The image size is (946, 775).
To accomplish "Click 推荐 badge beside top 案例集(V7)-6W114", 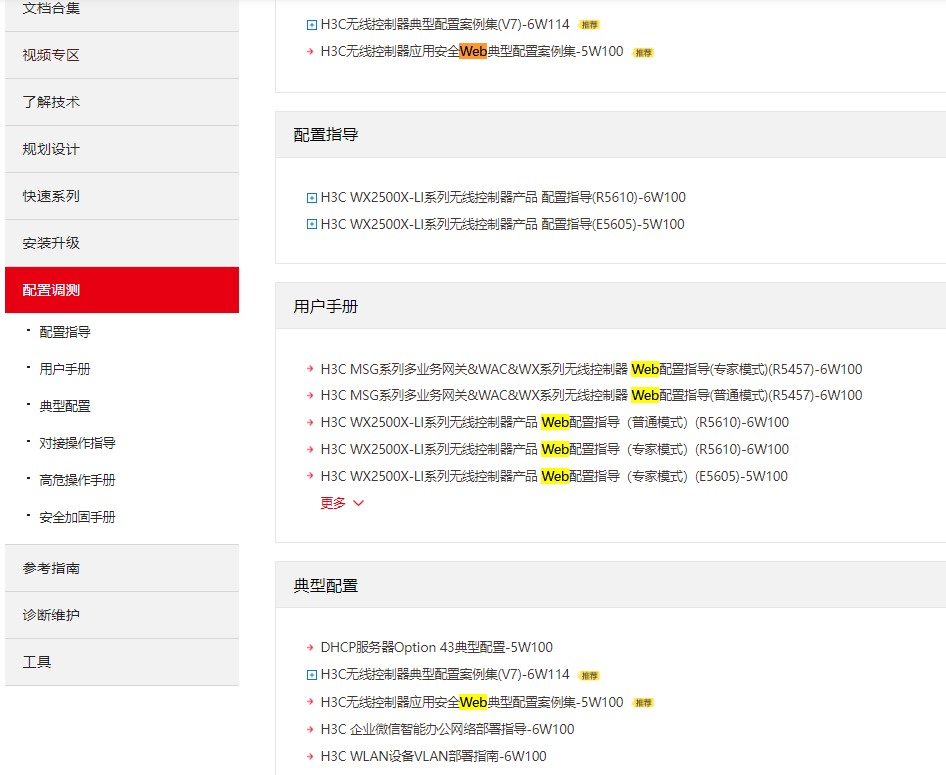I will tap(589, 25).
